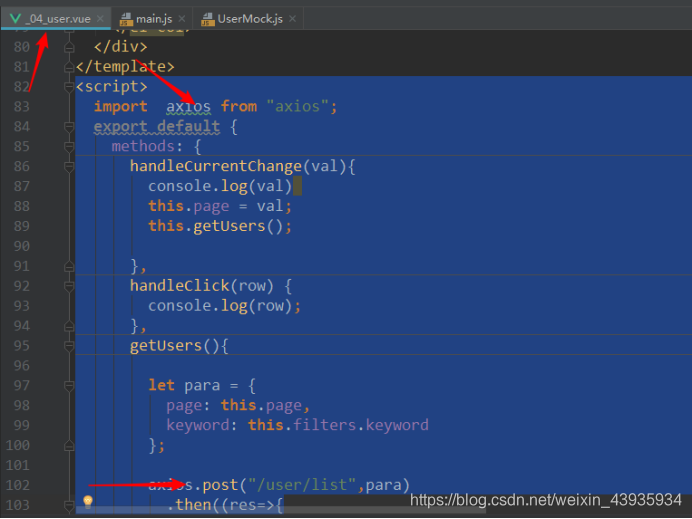Click the "from" keyword on line 83
This screenshot has width=692, height=519.
[x=239, y=106]
